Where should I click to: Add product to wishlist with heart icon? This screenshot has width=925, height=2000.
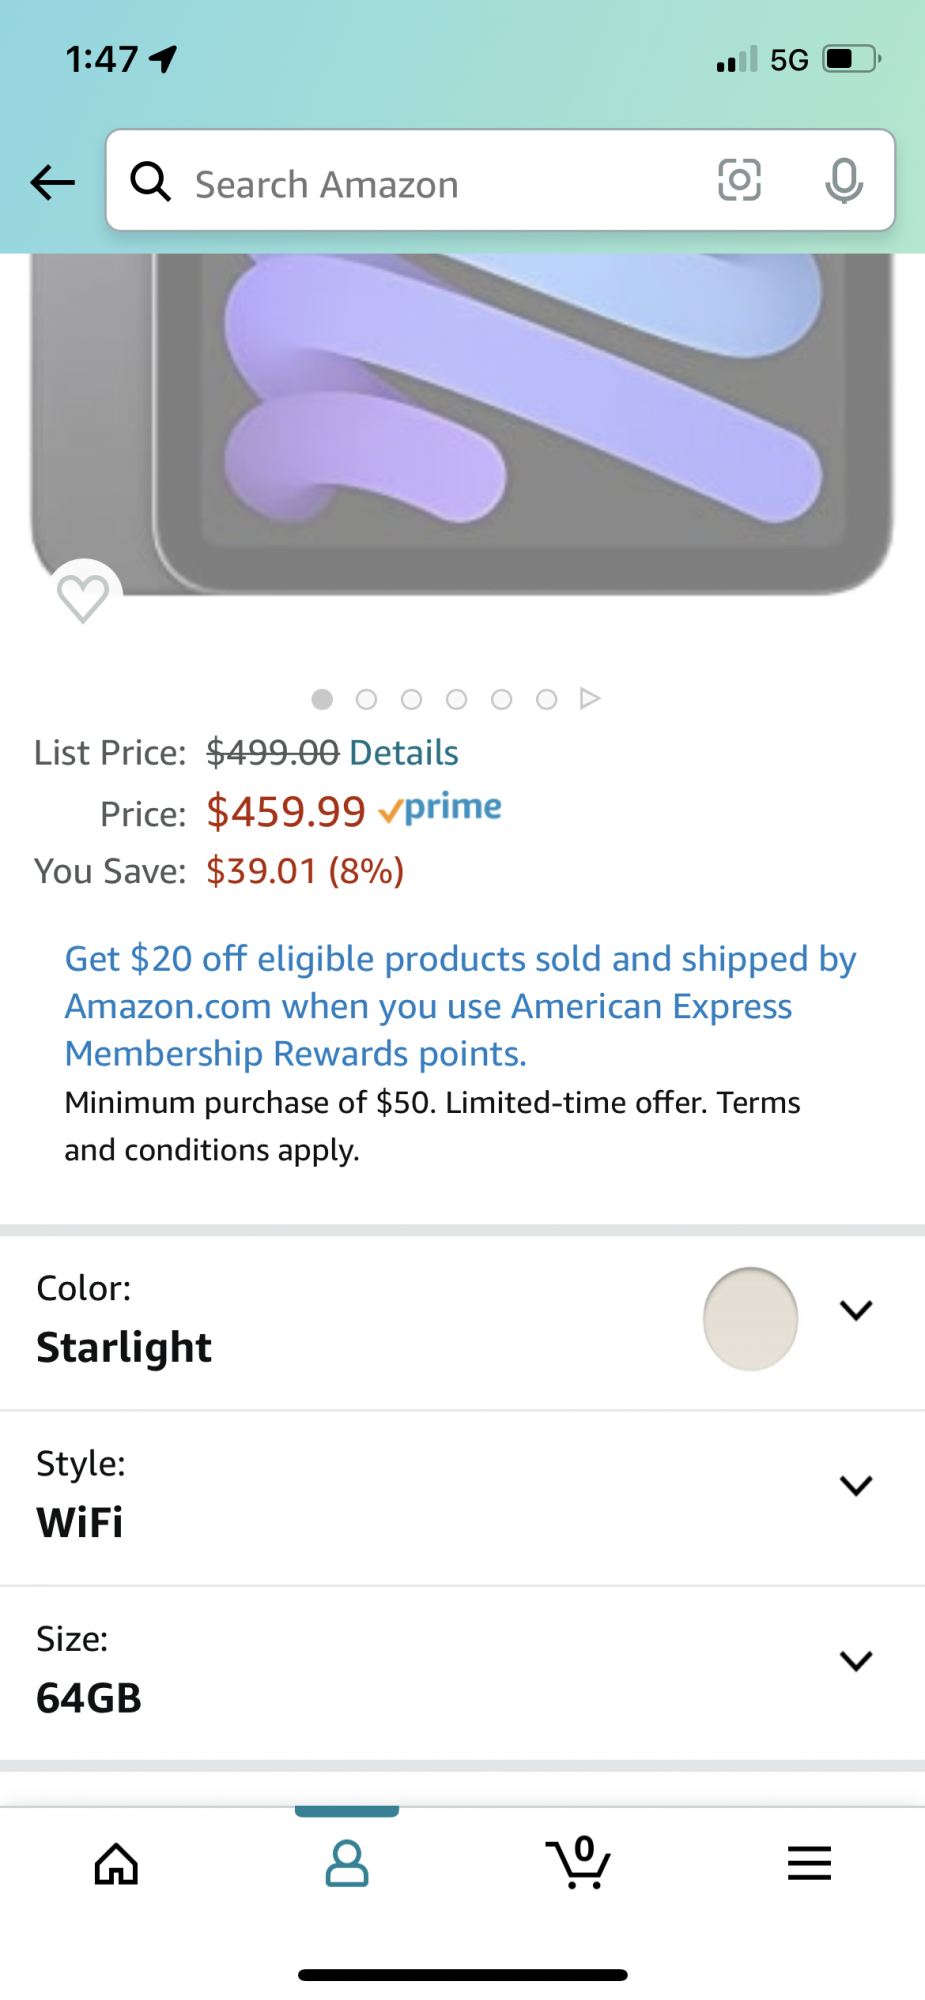(x=83, y=598)
